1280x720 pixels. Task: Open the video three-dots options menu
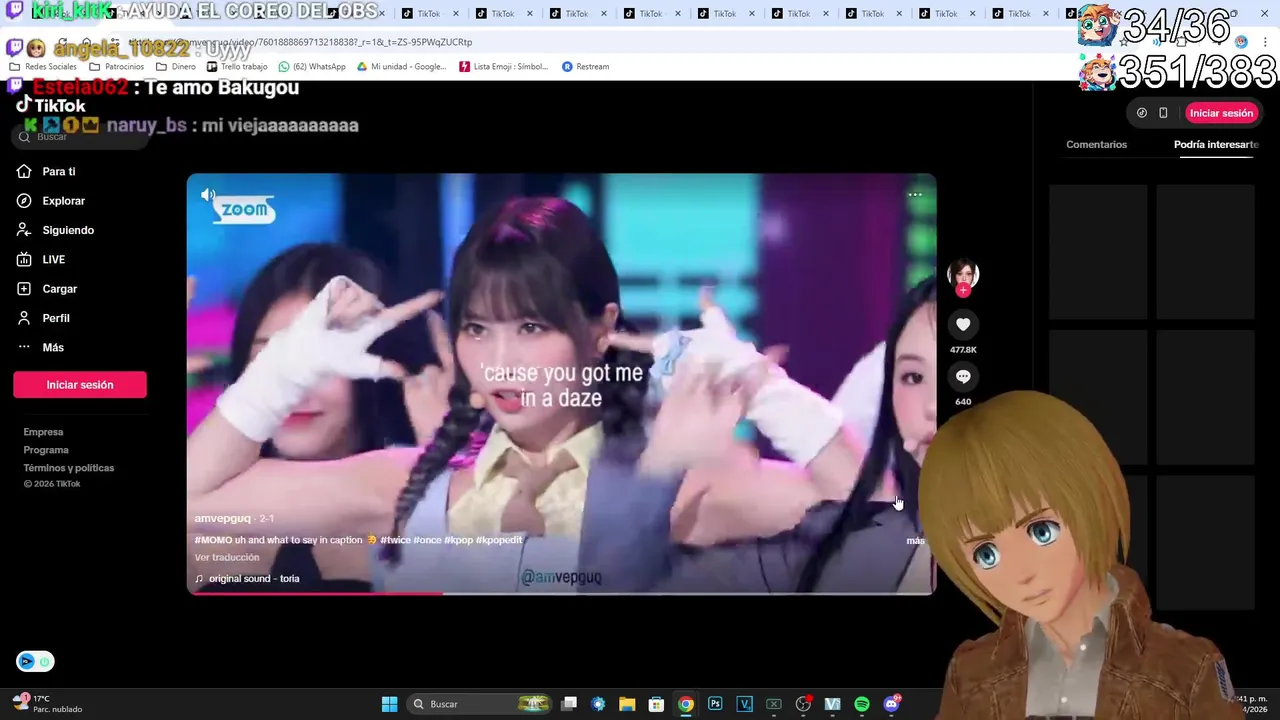pos(915,195)
